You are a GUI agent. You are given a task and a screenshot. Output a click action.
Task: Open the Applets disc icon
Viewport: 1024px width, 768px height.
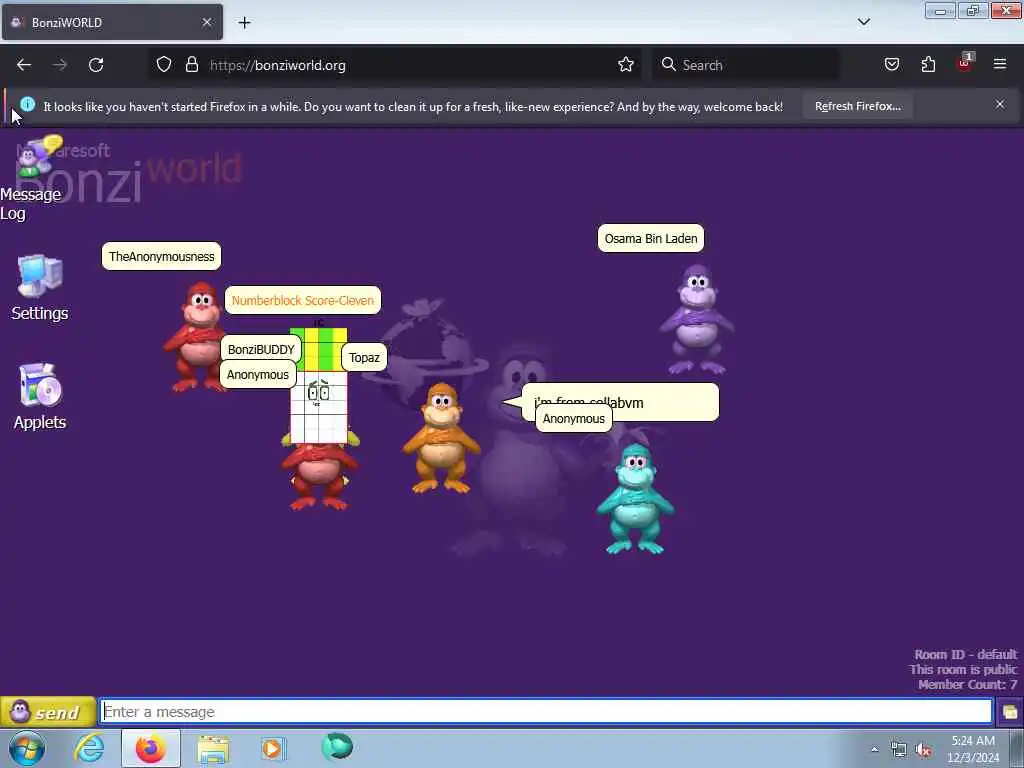[40, 385]
